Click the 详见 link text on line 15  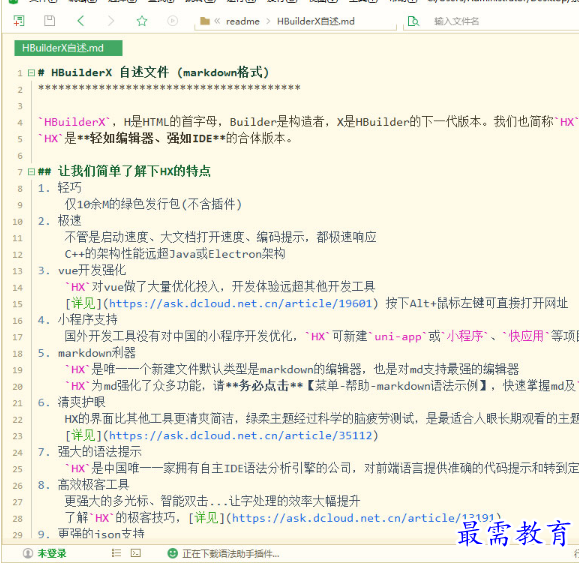point(83,304)
